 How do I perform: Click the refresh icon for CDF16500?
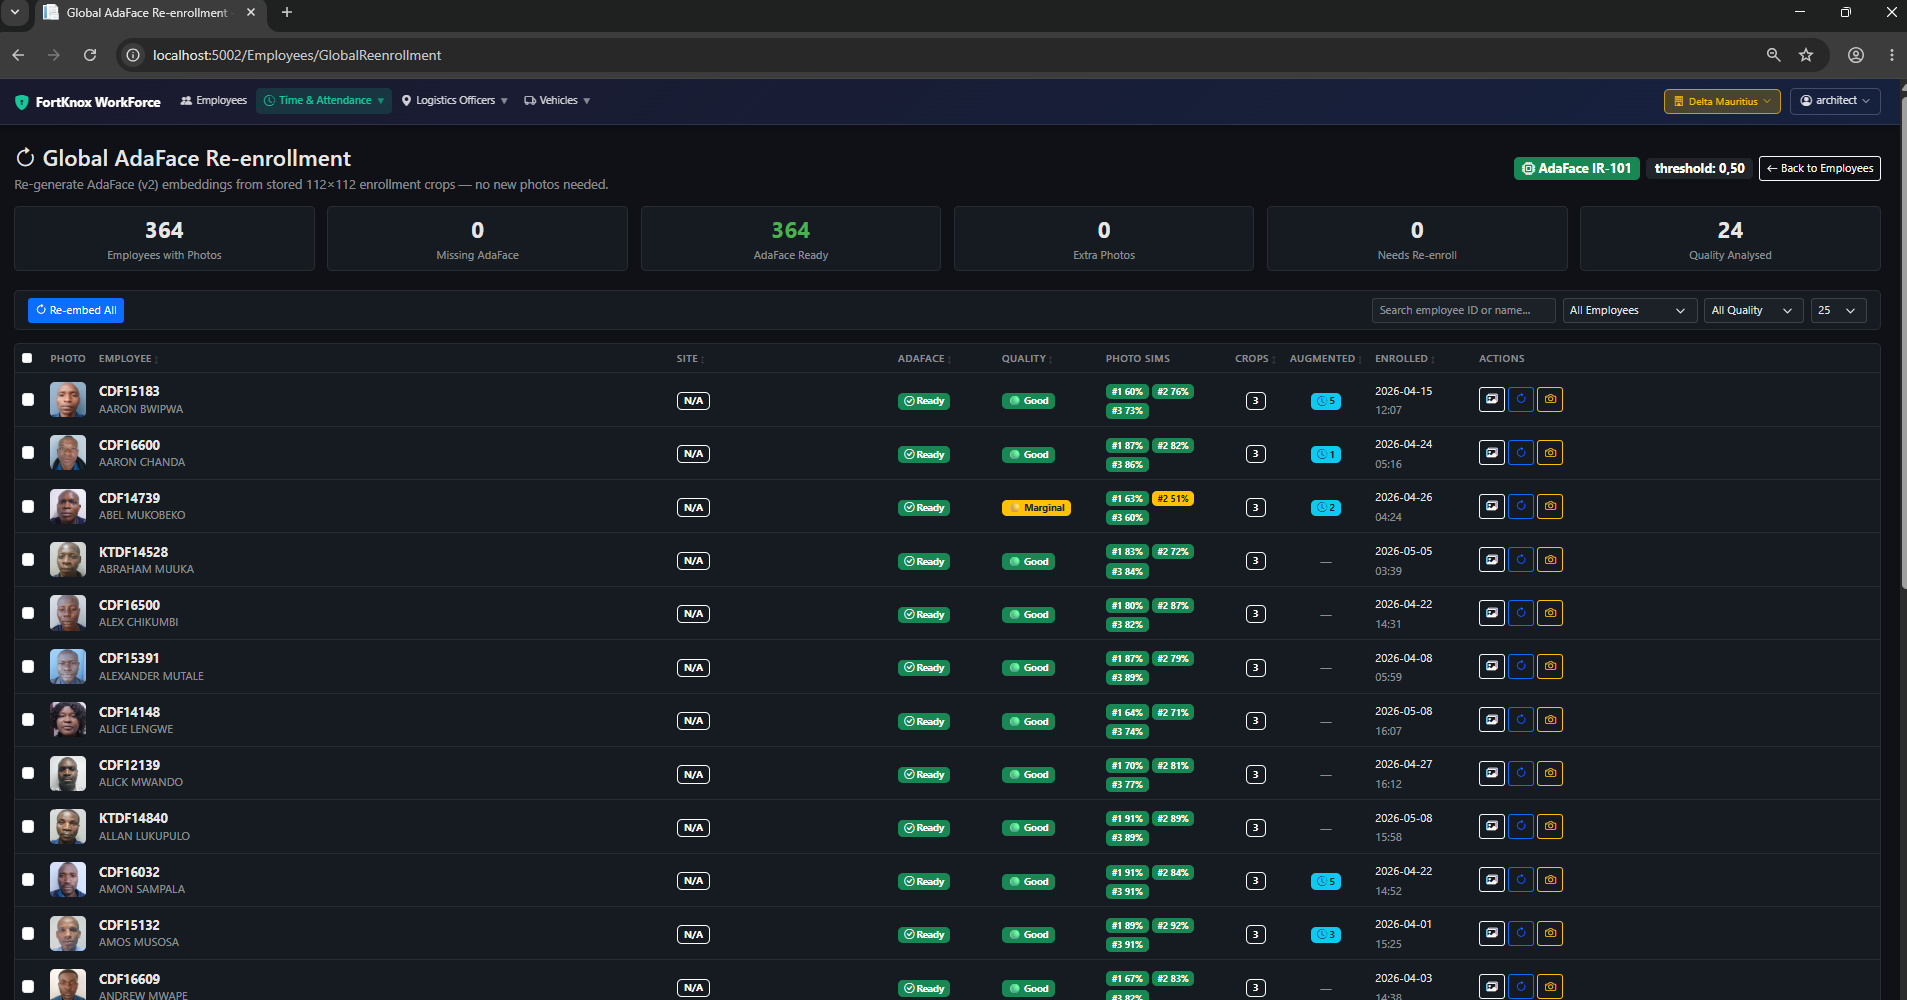(x=1520, y=613)
